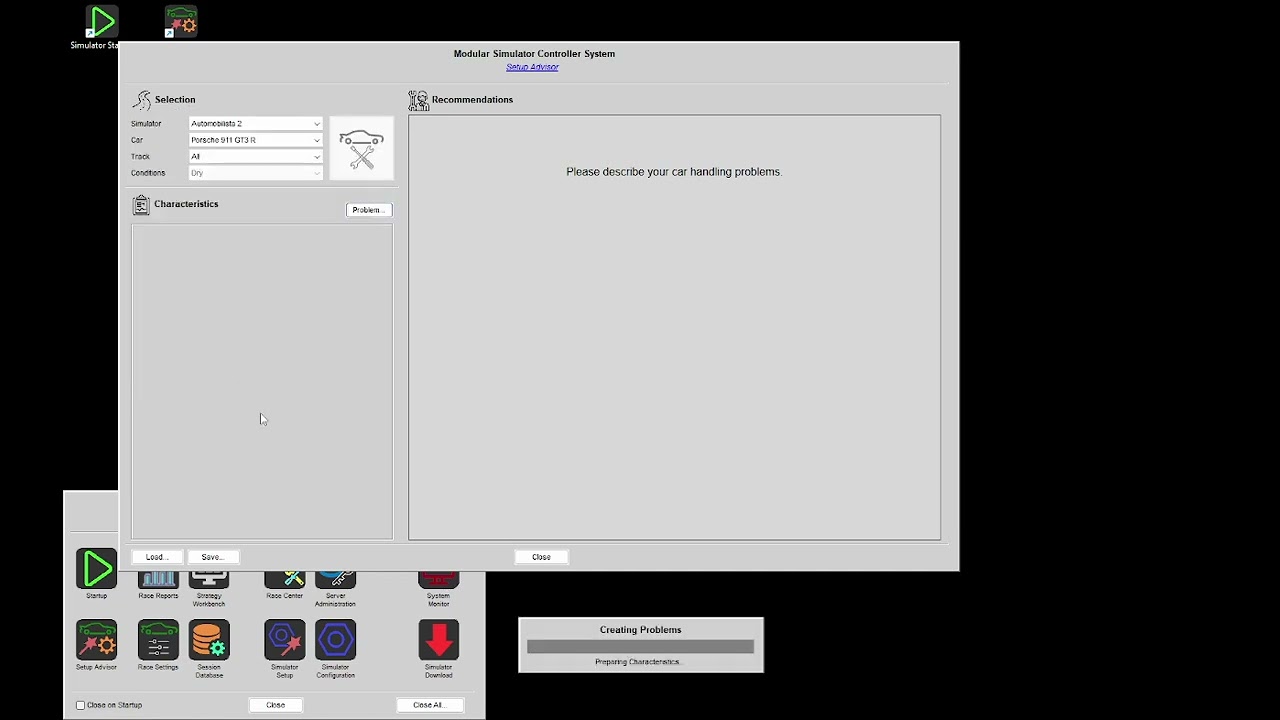Launch Race Center from the launcher

coord(284,581)
